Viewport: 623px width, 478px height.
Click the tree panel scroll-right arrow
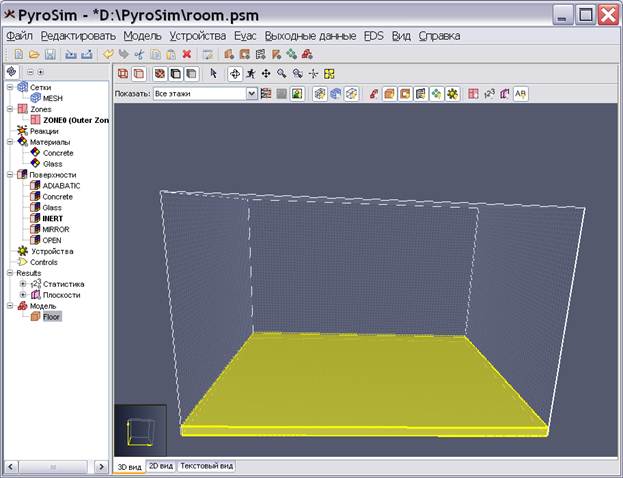[x=101, y=466]
